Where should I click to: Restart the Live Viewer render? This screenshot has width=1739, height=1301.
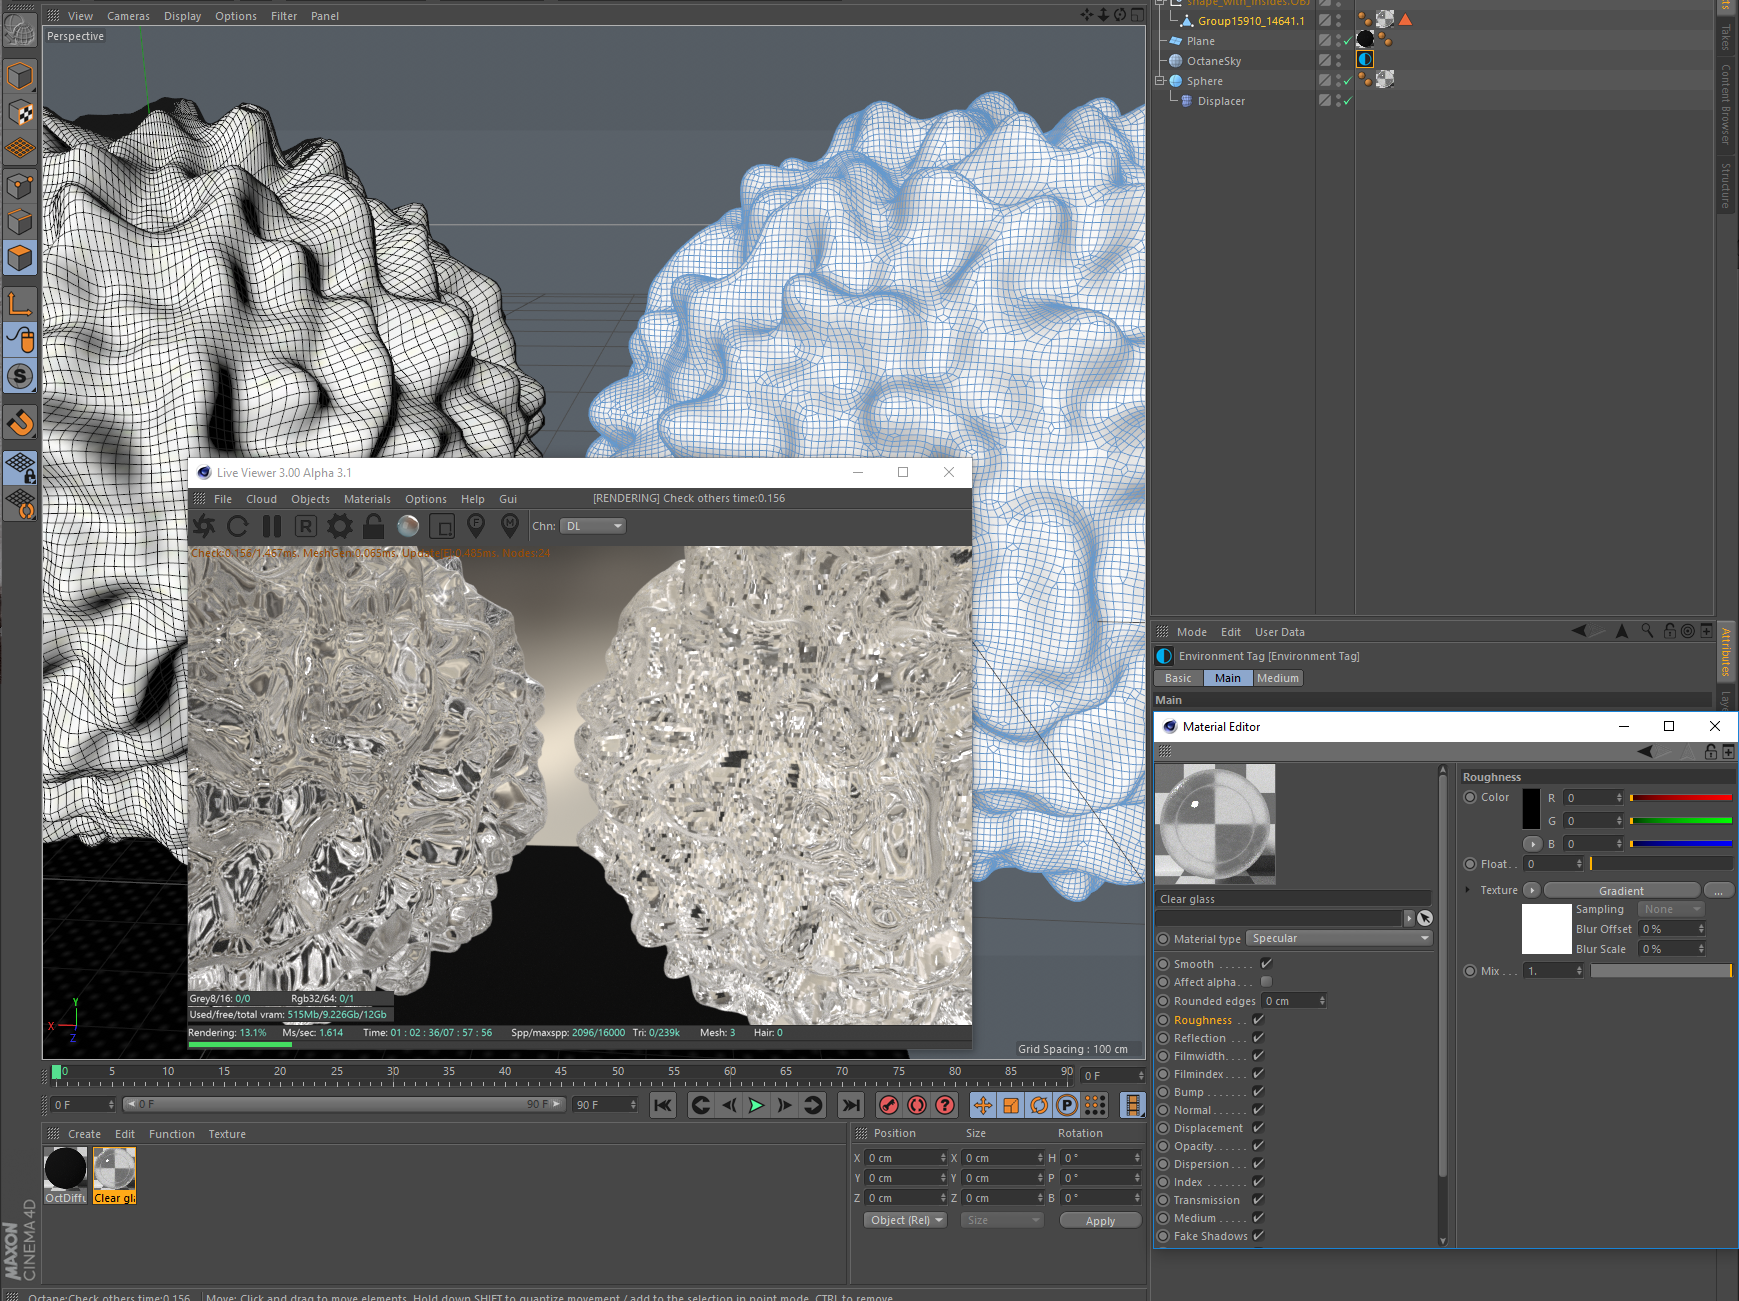point(238,526)
